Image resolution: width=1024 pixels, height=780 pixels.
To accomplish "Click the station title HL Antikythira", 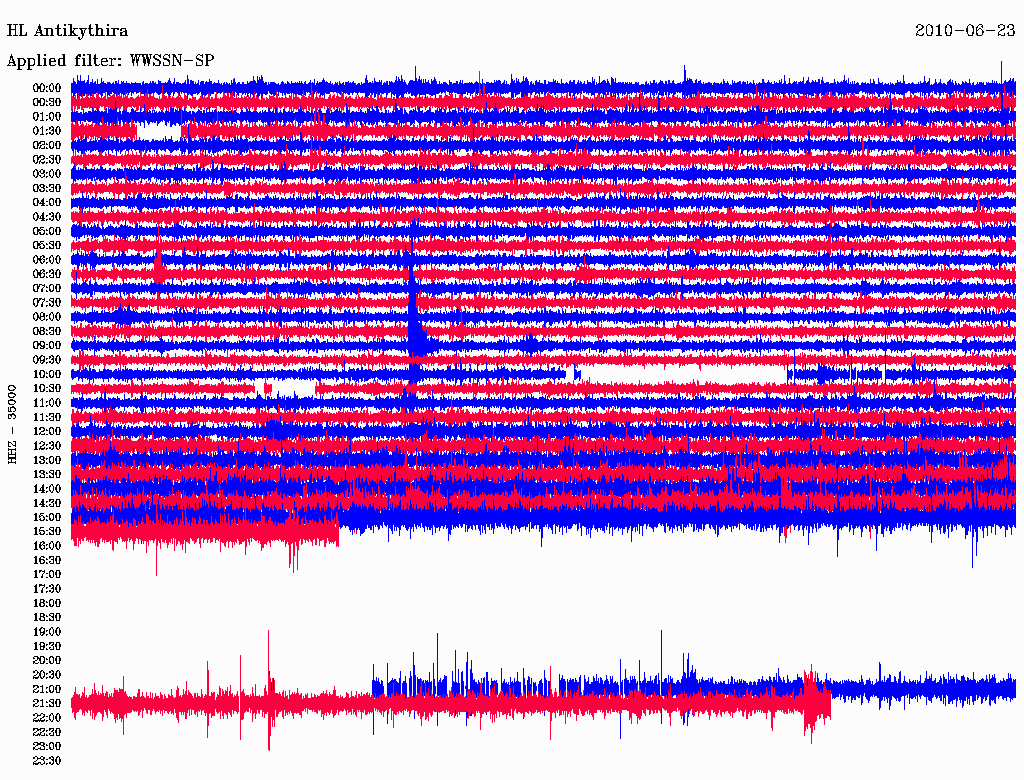I will 67,31.
